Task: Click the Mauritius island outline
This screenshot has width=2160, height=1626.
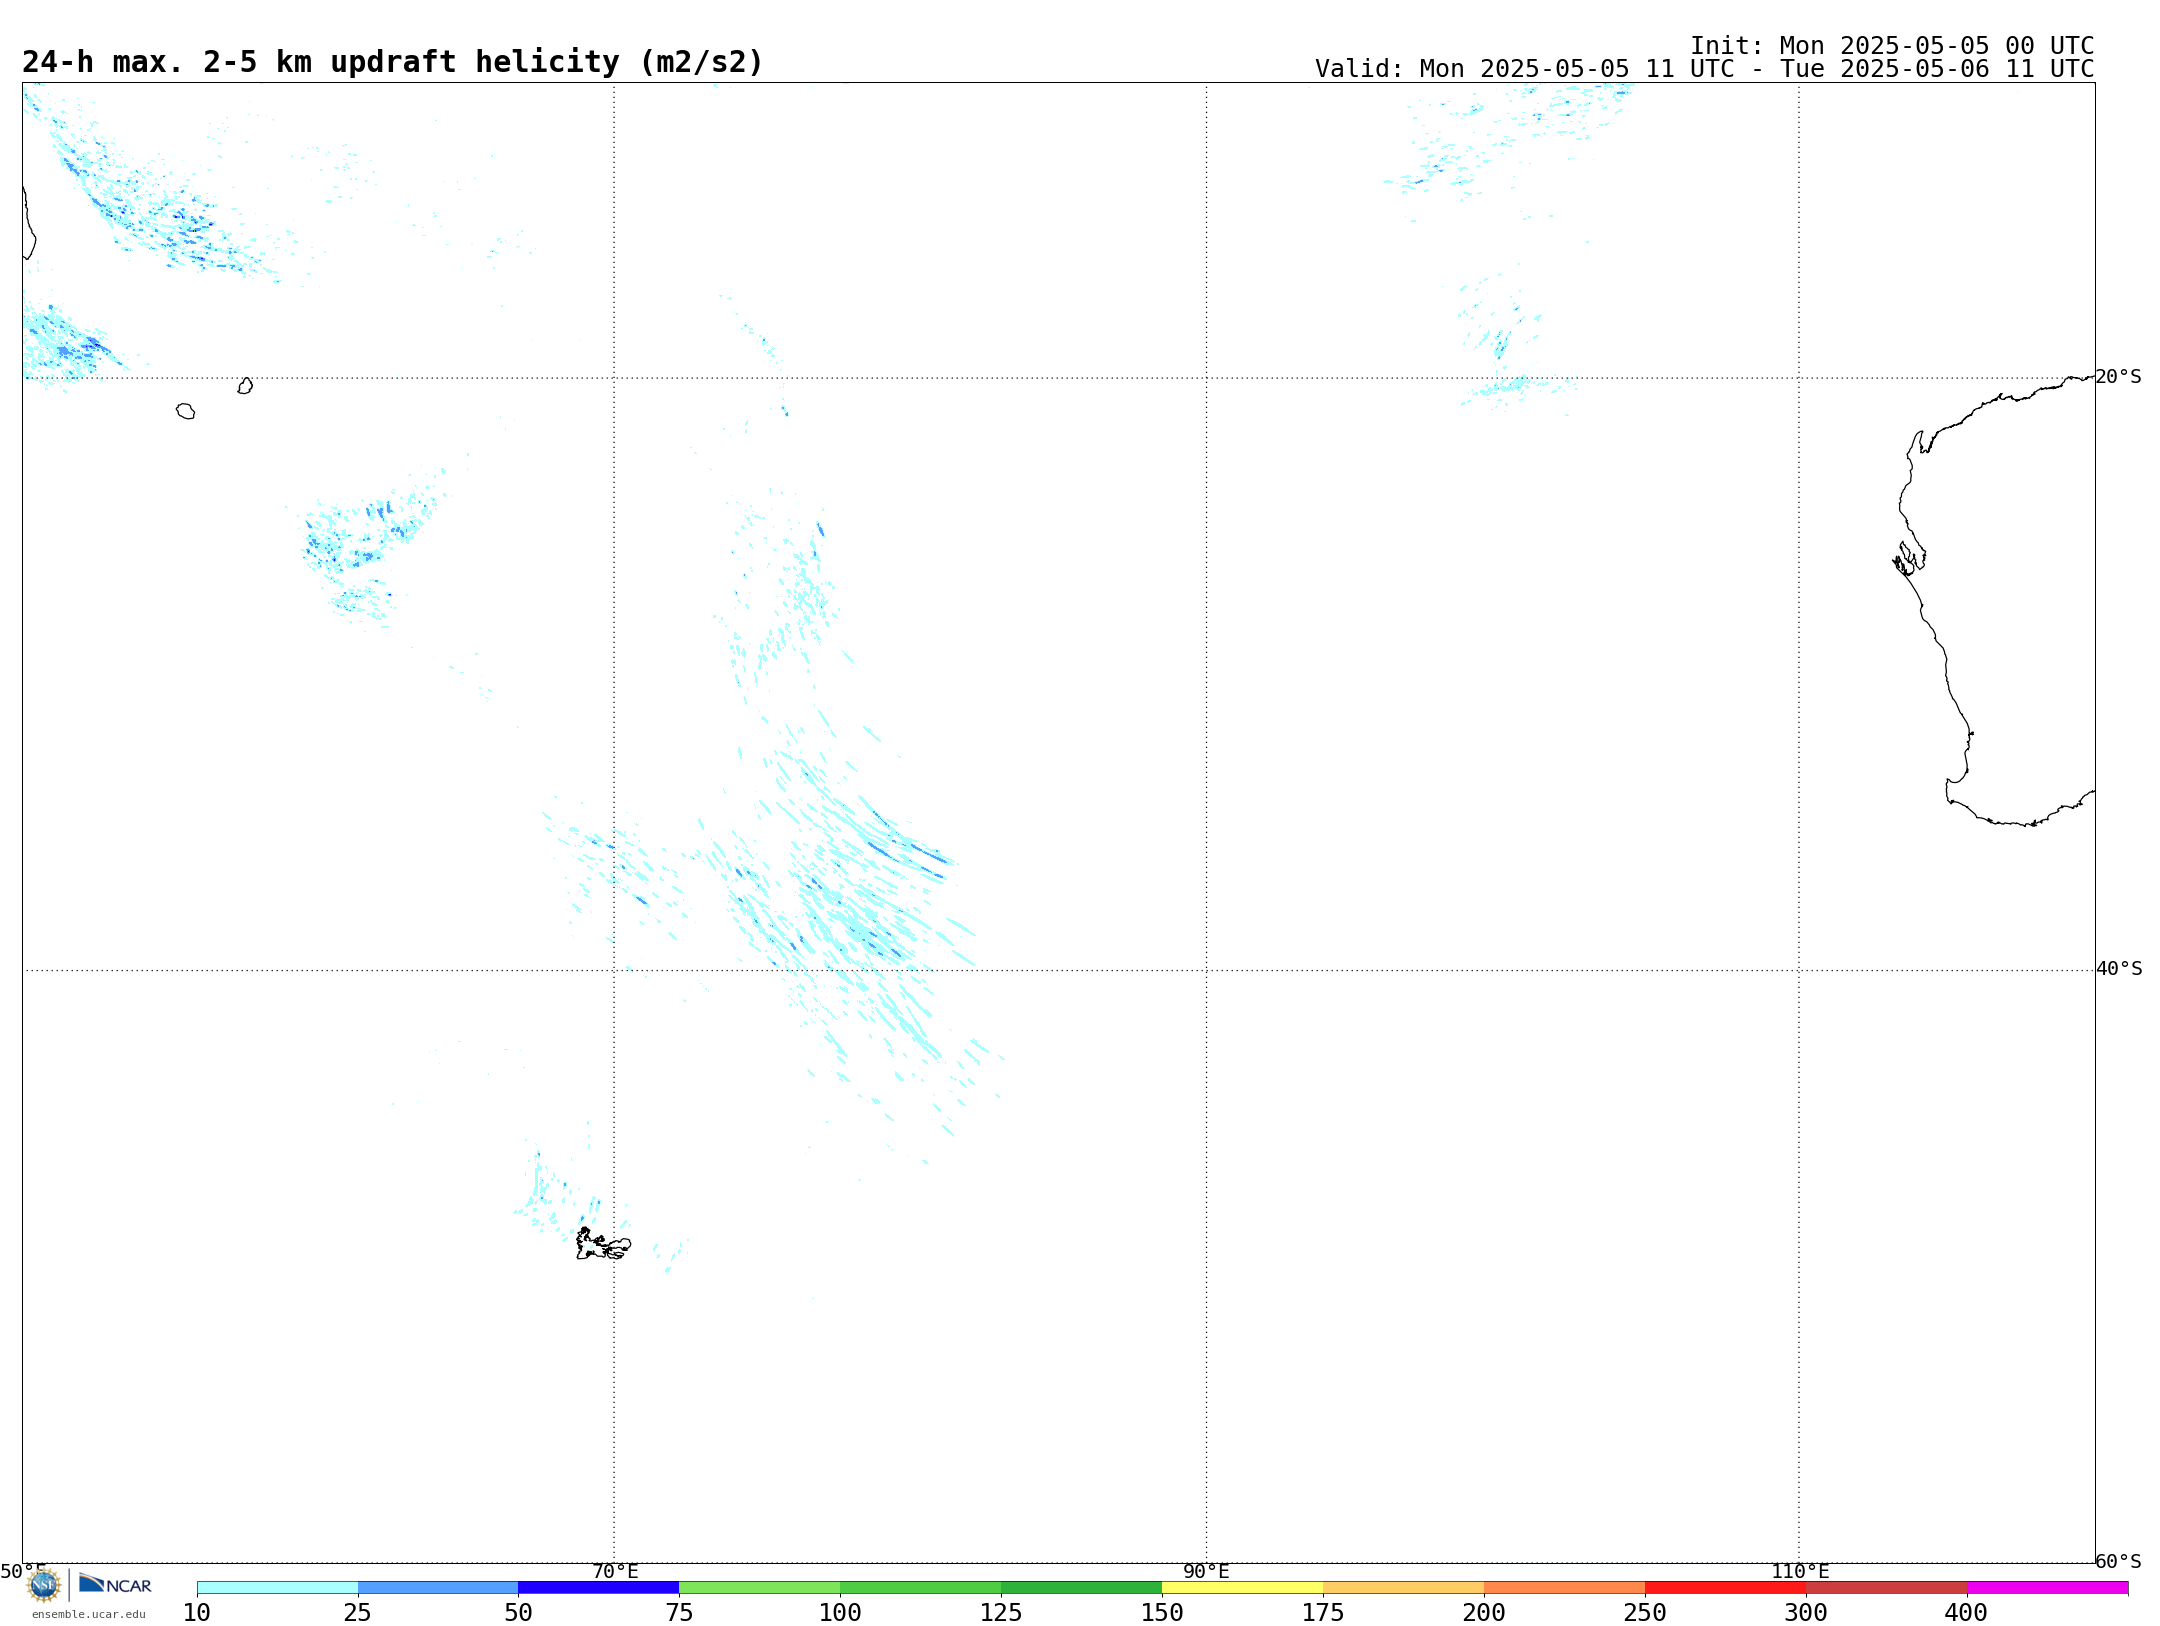Action: pyautogui.click(x=245, y=386)
